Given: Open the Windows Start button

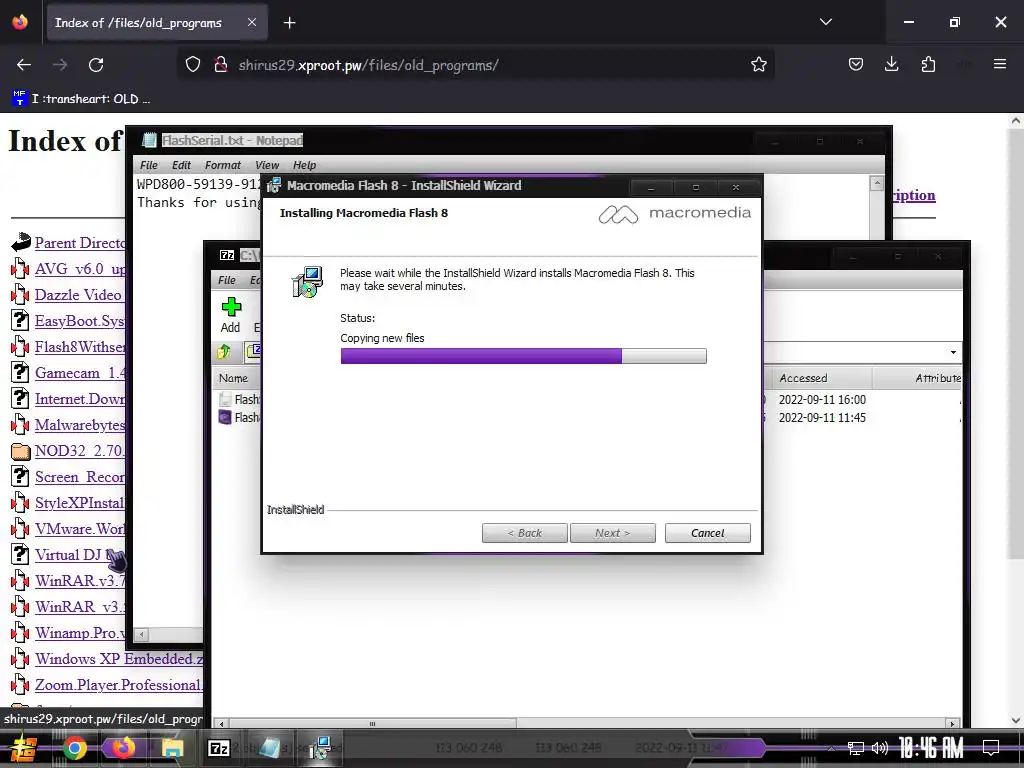Looking at the screenshot, I should tap(23, 748).
